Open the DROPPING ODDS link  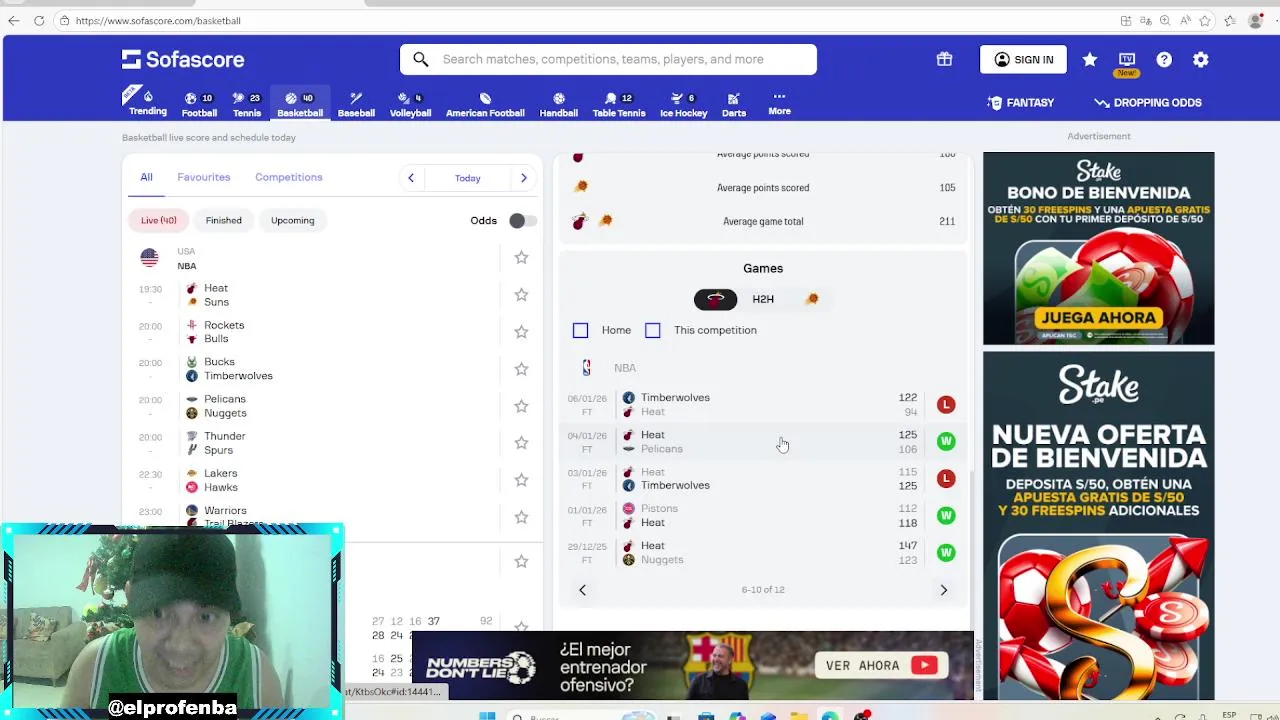[1148, 102]
